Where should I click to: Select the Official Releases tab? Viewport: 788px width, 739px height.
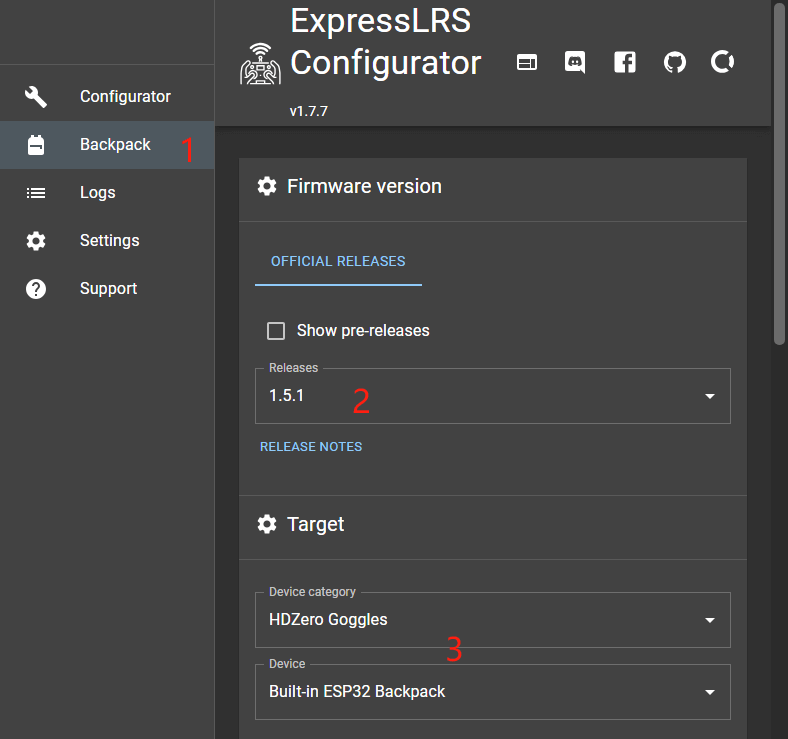coord(338,261)
